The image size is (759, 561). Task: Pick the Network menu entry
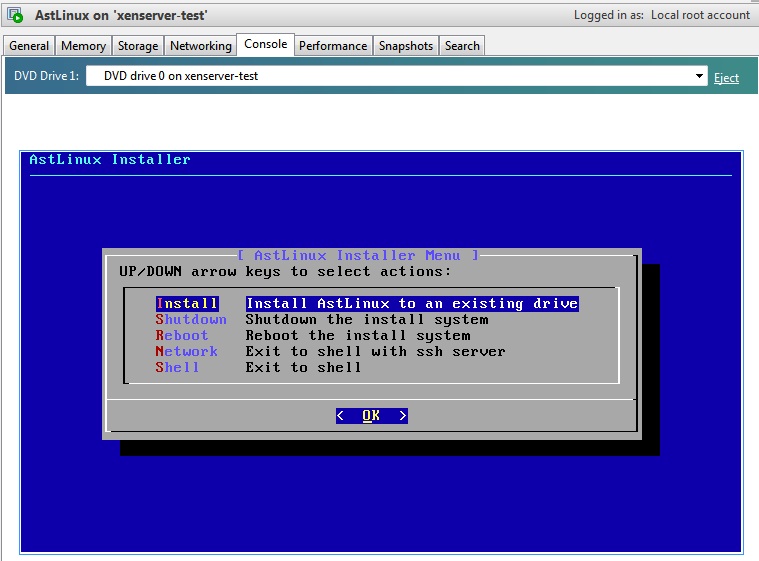(x=186, y=351)
